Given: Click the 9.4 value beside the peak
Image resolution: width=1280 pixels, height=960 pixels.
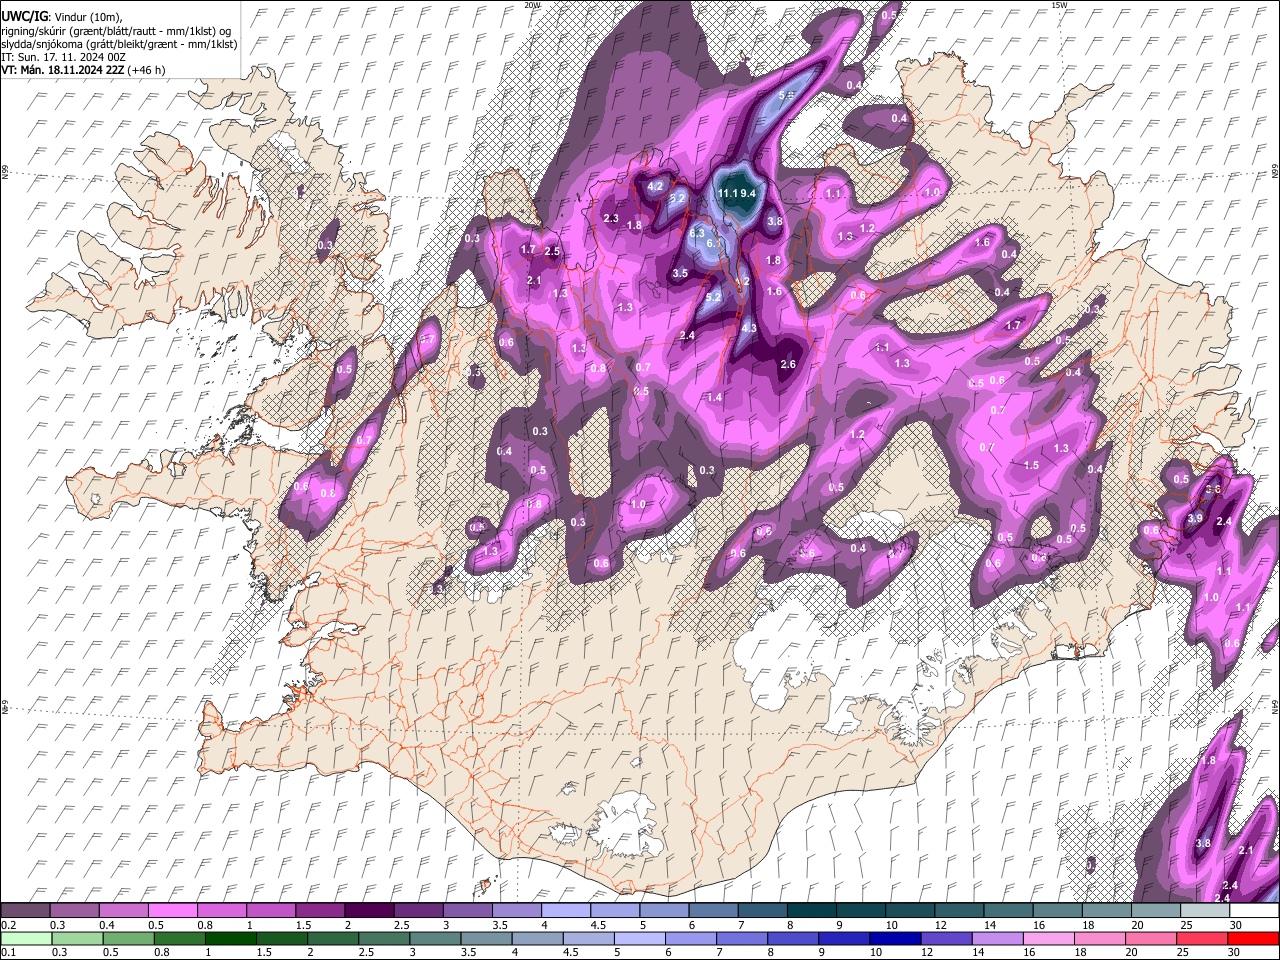Looking at the screenshot, I should (x=747, y=193).
